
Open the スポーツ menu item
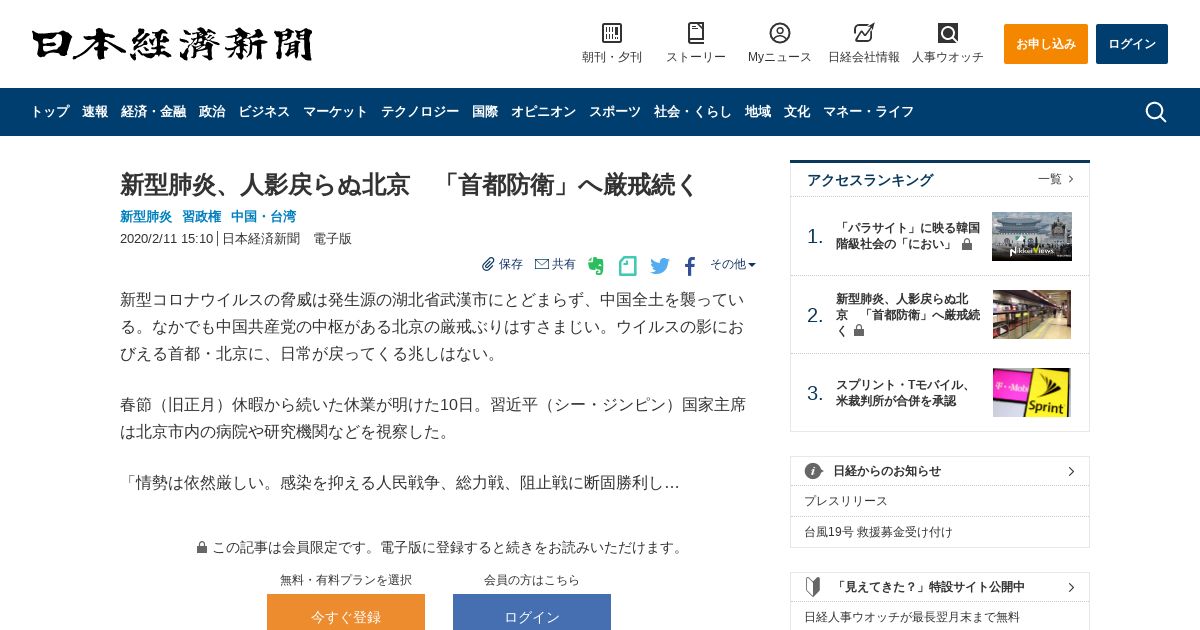pyautogui.click(x=615, y=112)
